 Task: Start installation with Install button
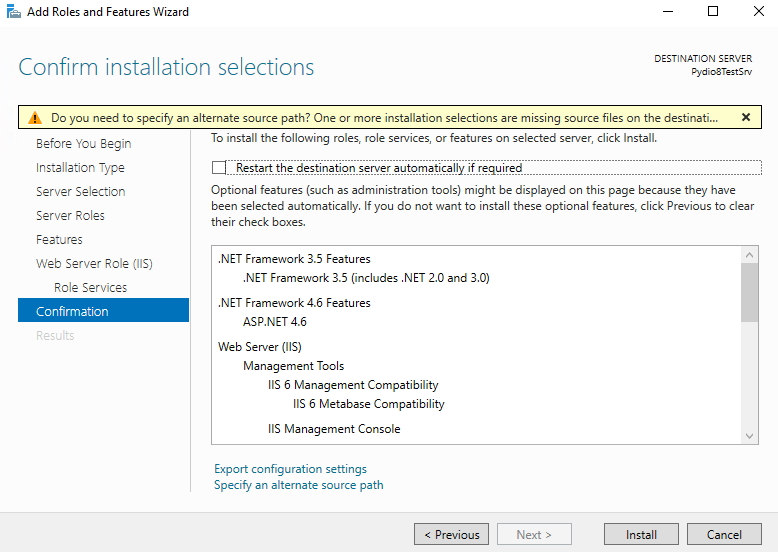tap(641, 534)
